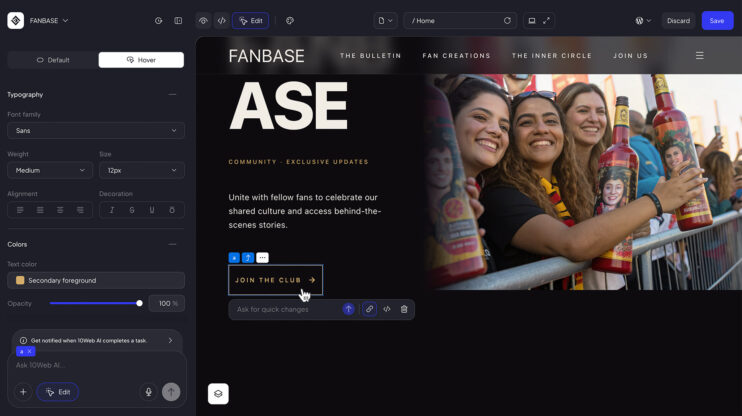
Task: Open the Weight Medium dropdown
Action: click(50, 170)
